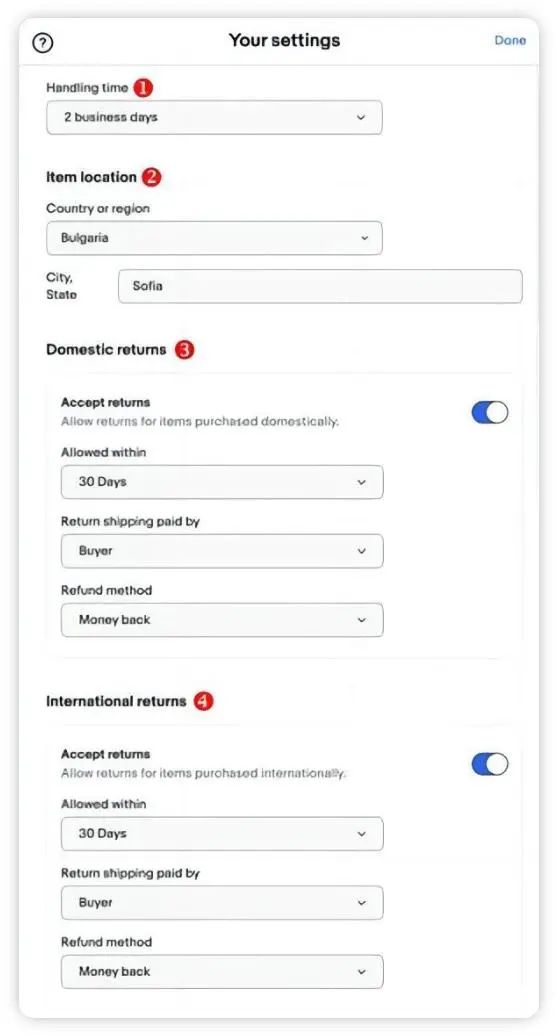Click the Your settings header title
This screenshot has width=556, height=1036.
285,40
